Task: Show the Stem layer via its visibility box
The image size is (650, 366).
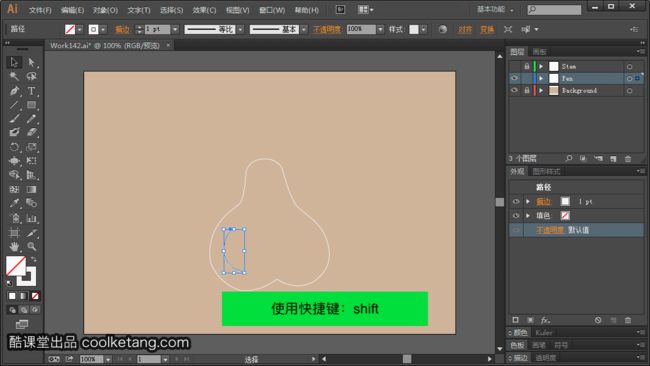Action: 514,66
